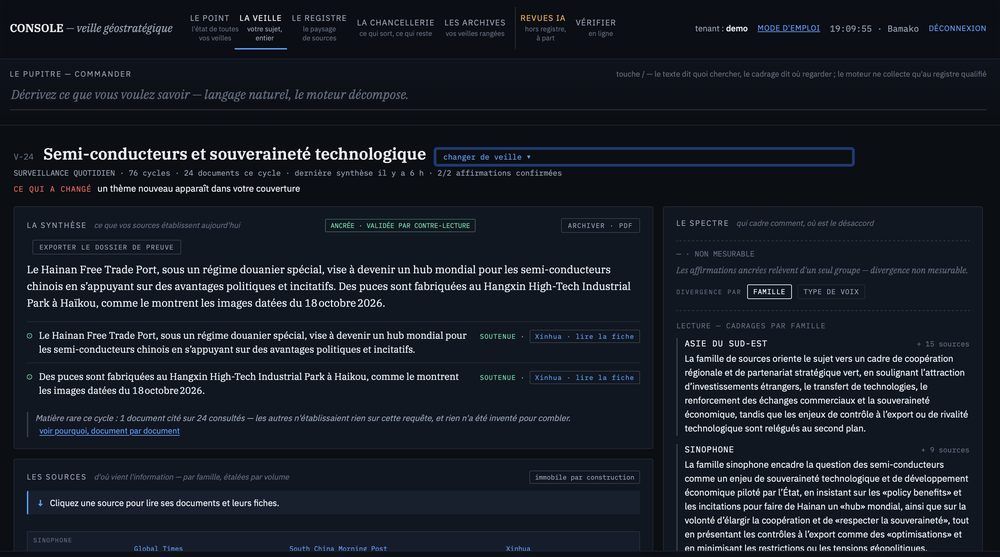The image size is (1000, 557).
Task: Open the LE REGISTRE tab
Action: click(x=319, y=27)
